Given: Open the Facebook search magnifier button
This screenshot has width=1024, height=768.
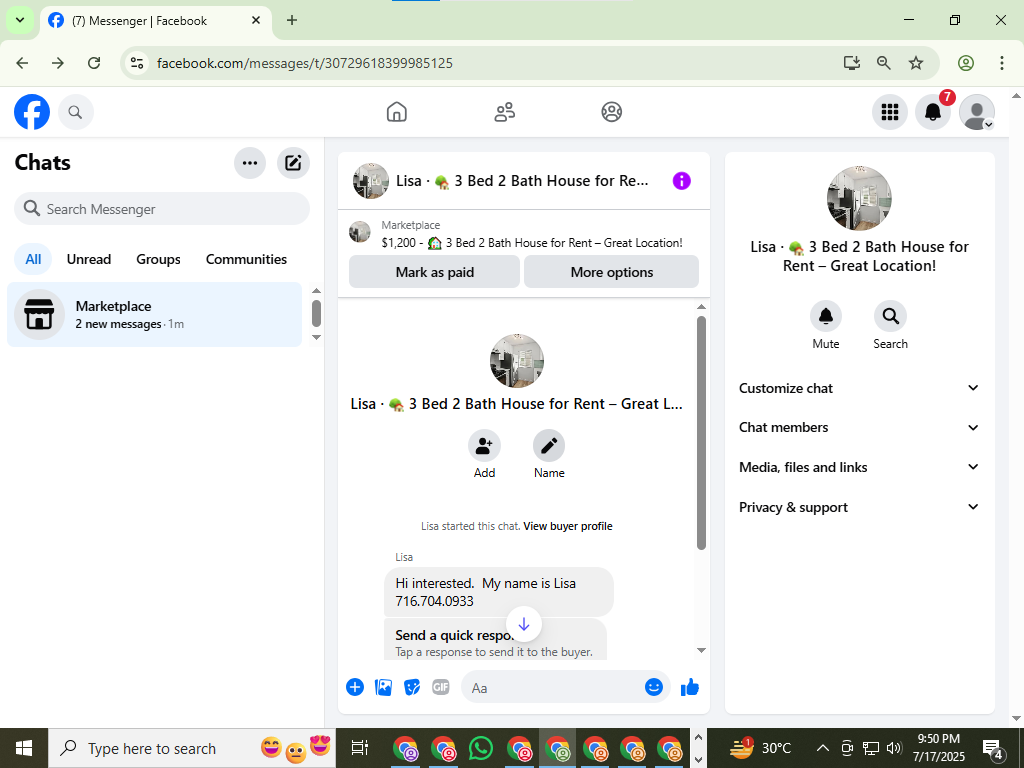Looking at the screenshot, I should pyautogui.click(x=76, y=112).
